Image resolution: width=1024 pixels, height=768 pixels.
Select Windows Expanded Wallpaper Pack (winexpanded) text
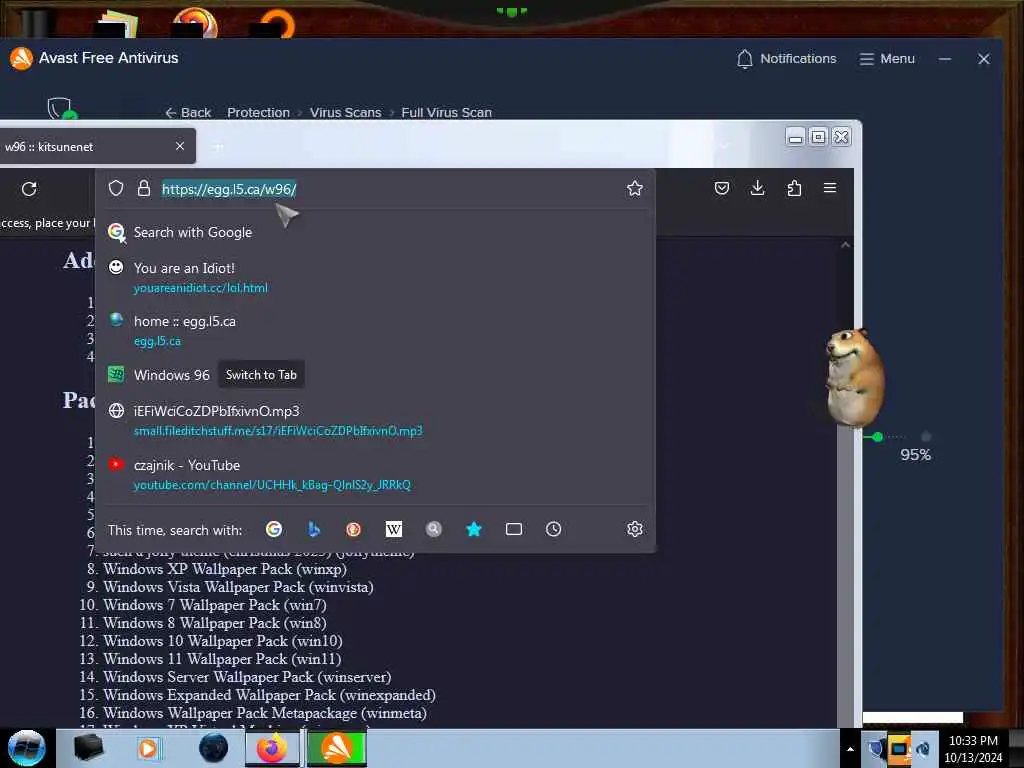click(270, 695)
